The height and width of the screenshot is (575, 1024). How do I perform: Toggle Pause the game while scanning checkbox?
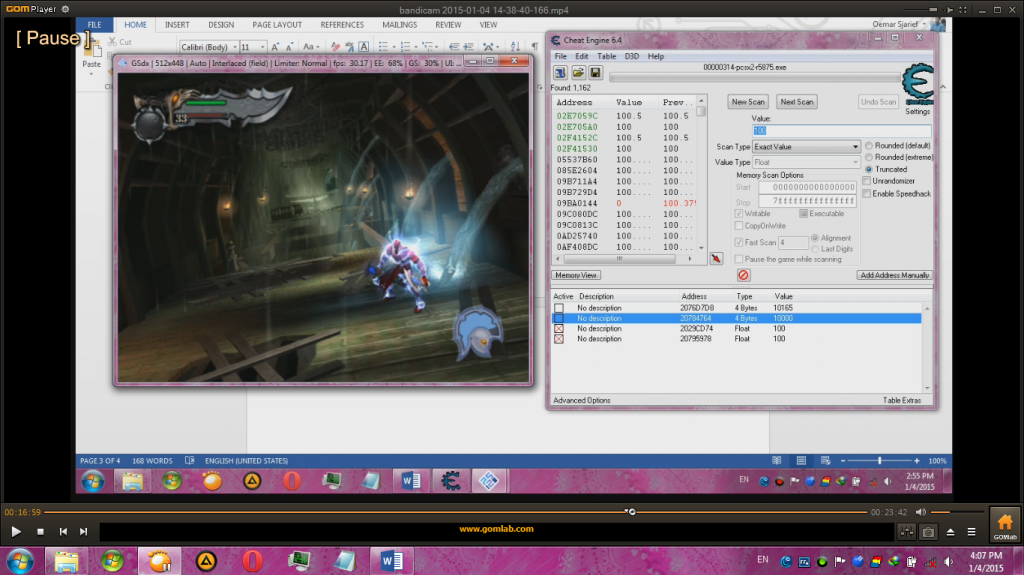739,259
